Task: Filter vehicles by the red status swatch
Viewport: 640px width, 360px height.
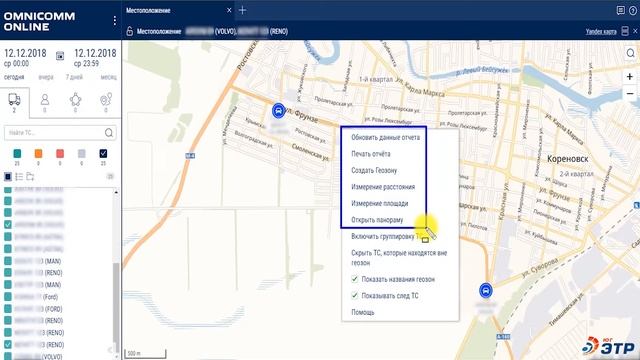Action: 60,153
